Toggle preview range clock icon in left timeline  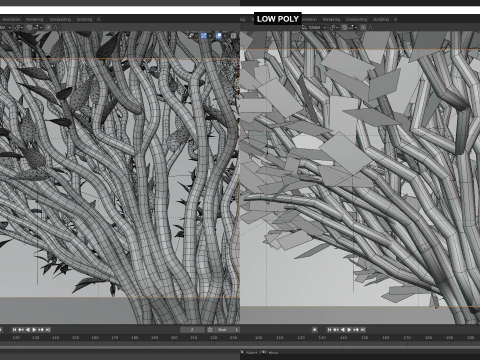click(210, 330)
